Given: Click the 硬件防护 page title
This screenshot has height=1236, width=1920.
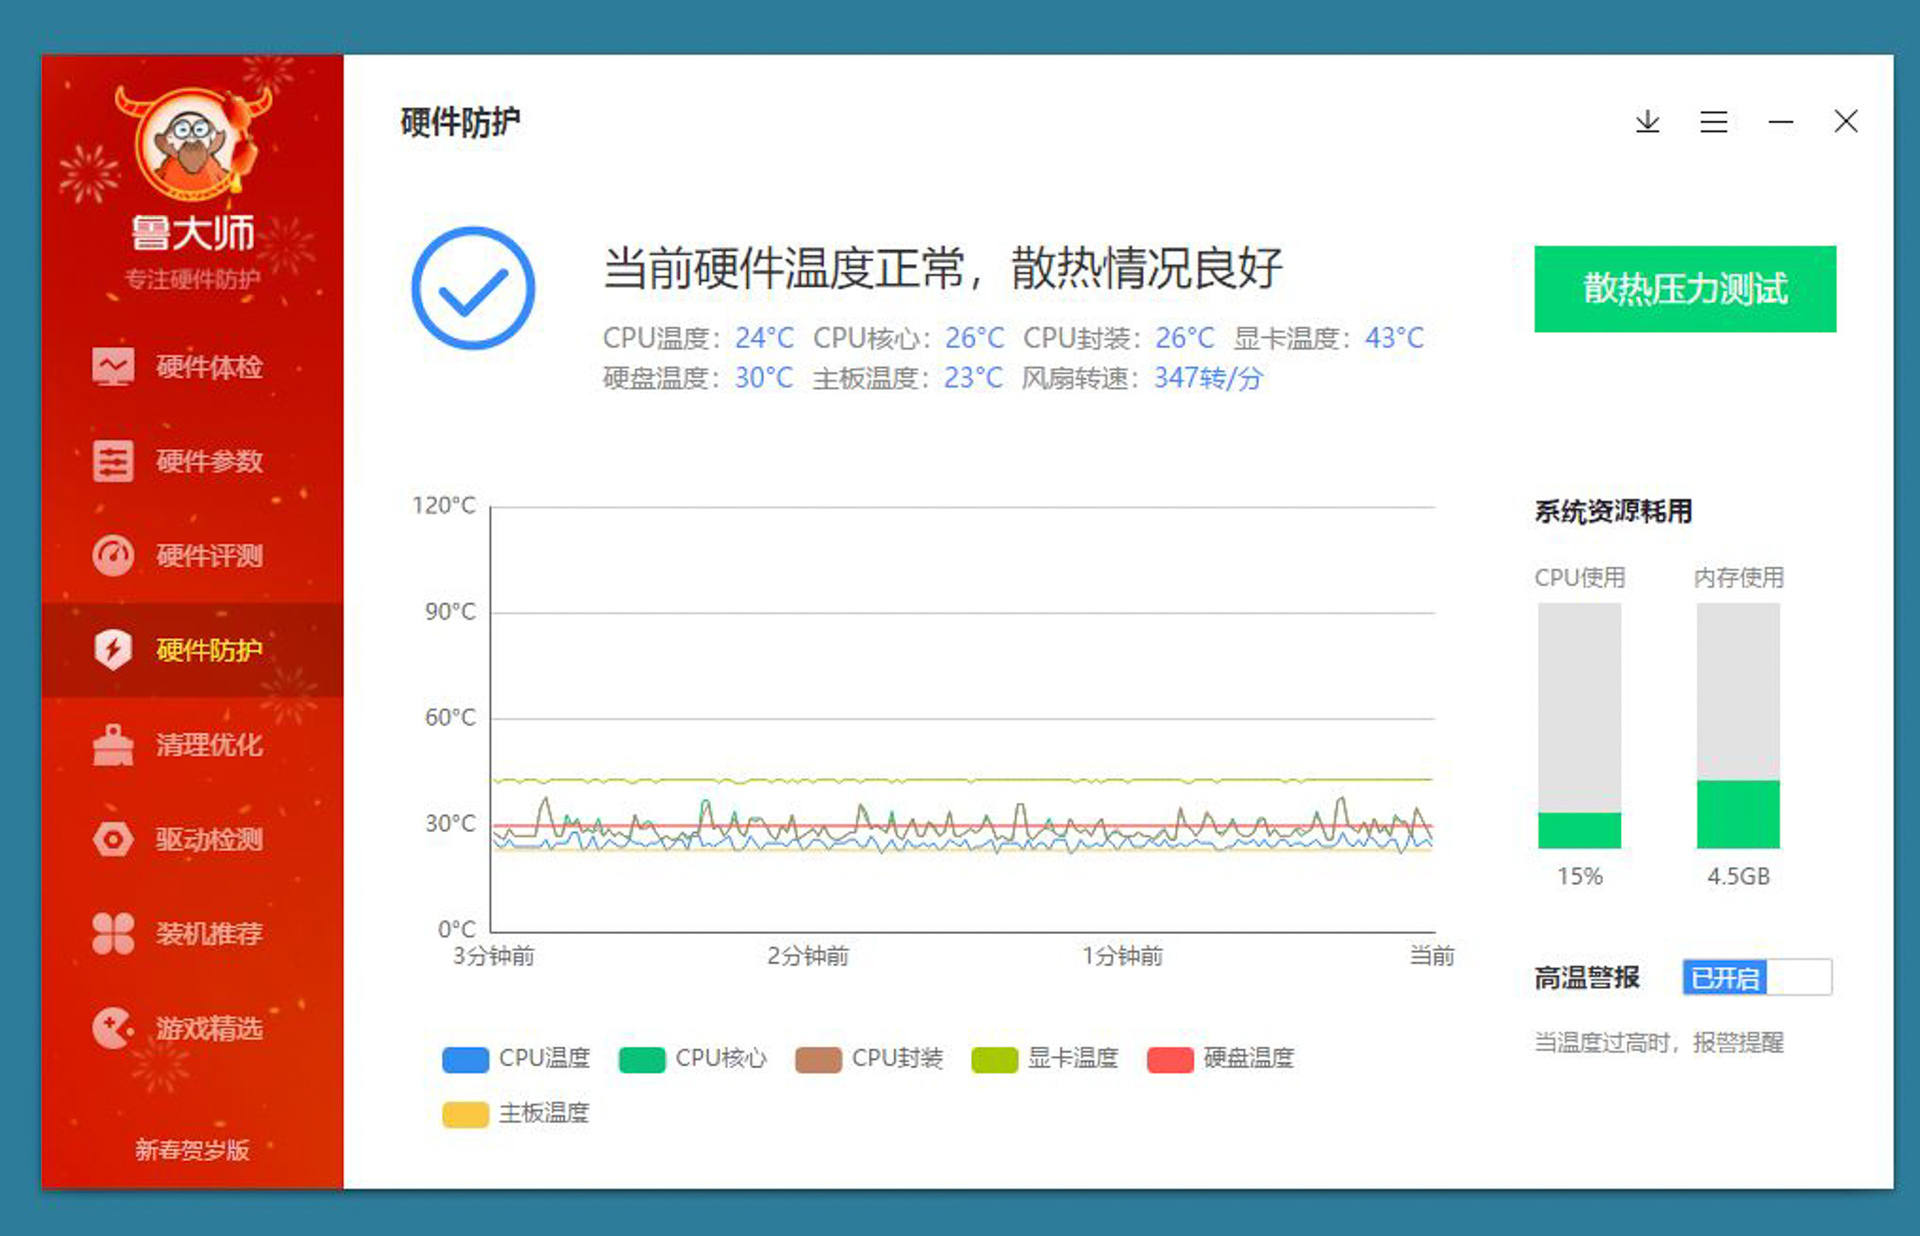Looking at the screenshot, I should click(x=460, y=122).
